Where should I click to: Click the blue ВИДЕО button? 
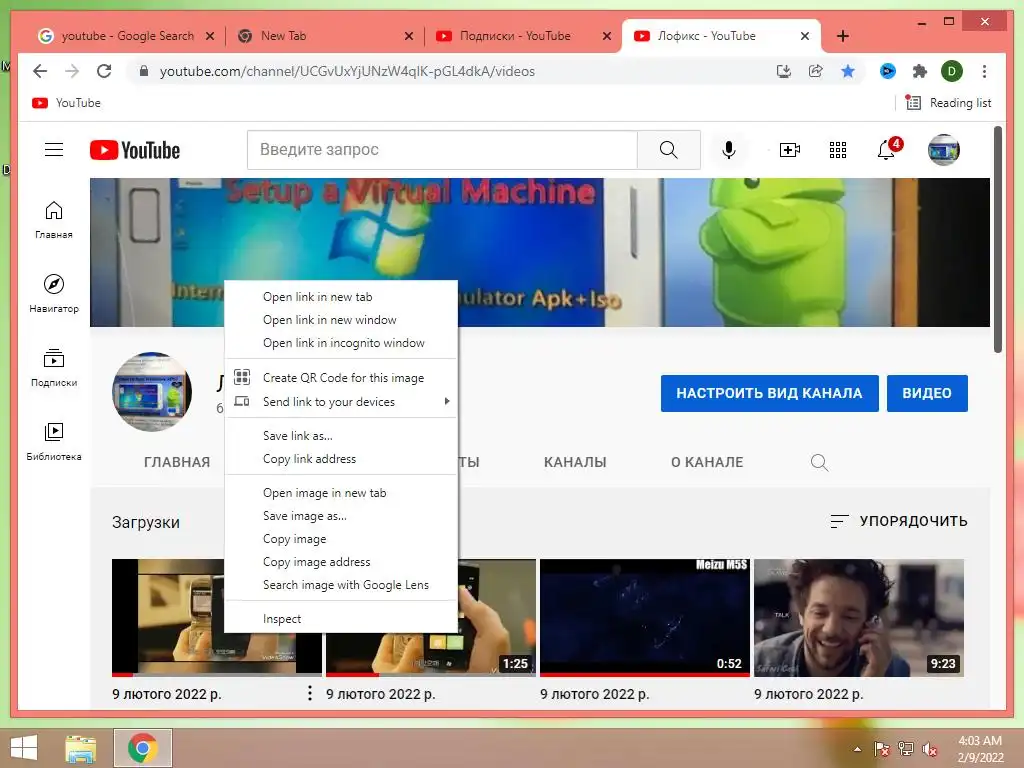click(x=927, y=393)
